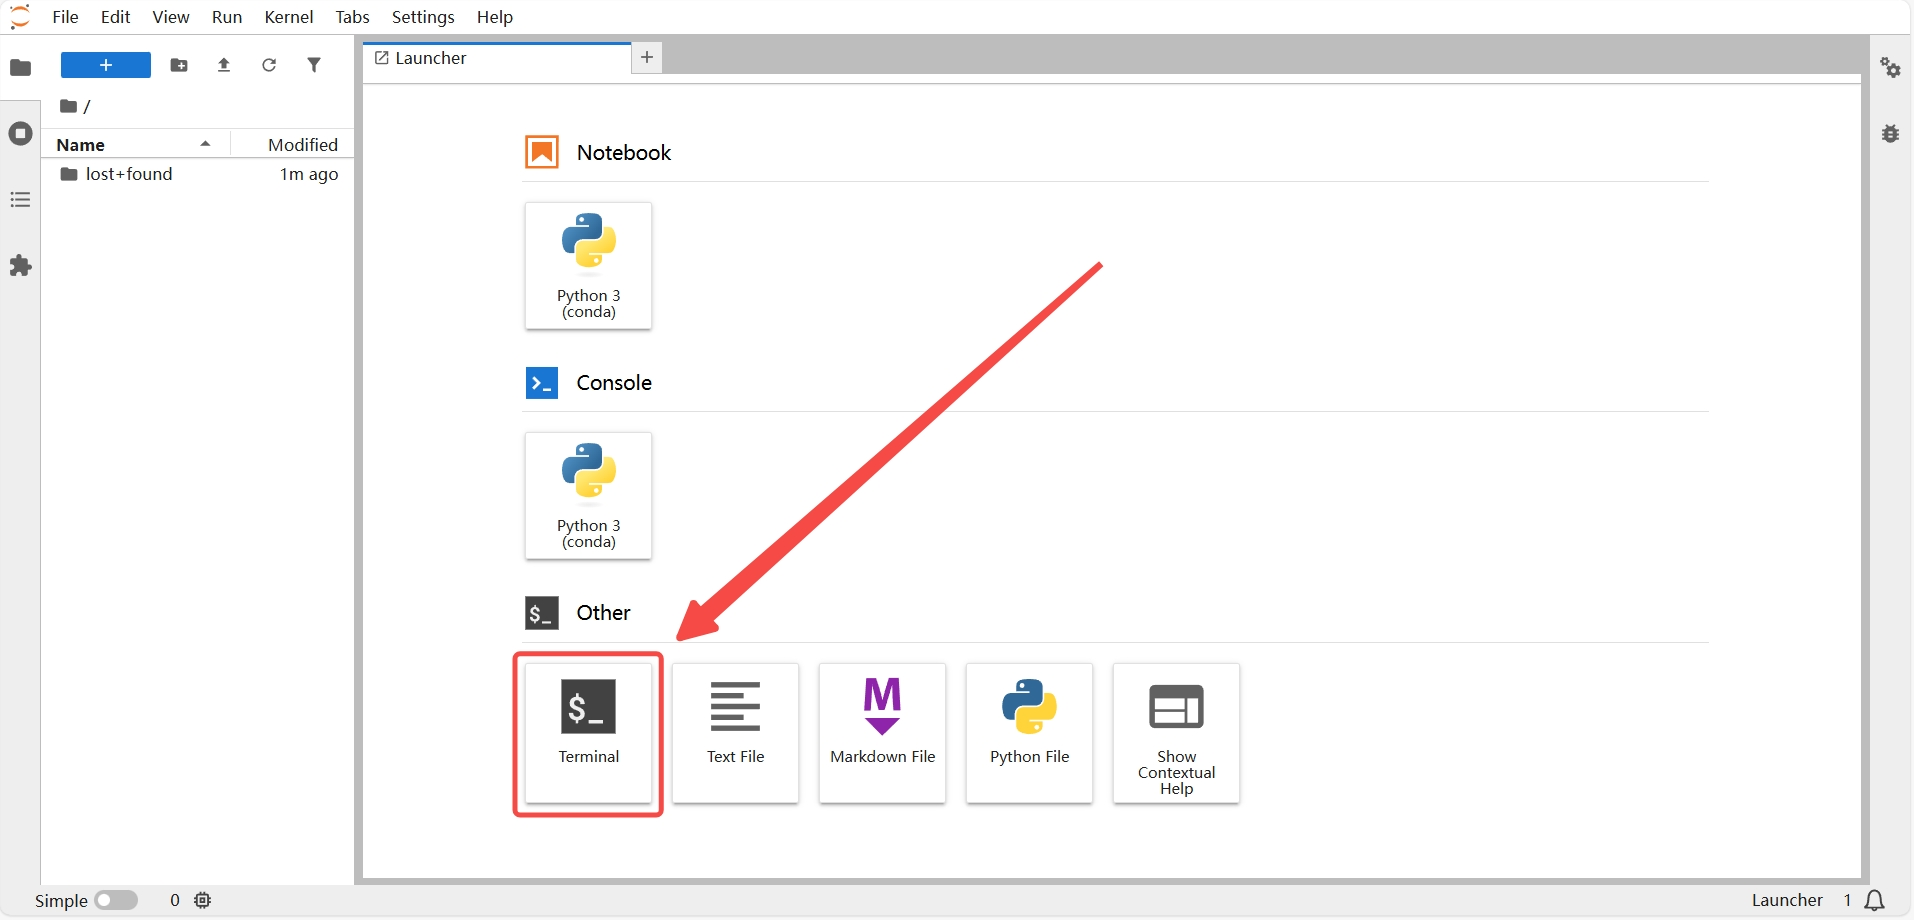Click the JupyterLab logo icon
This screenshot has width=1914, height=920.
click(20, 17)
